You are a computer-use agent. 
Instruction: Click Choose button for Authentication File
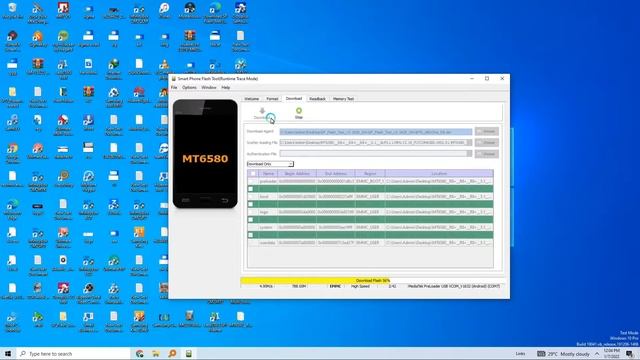[x=487, y=154]
